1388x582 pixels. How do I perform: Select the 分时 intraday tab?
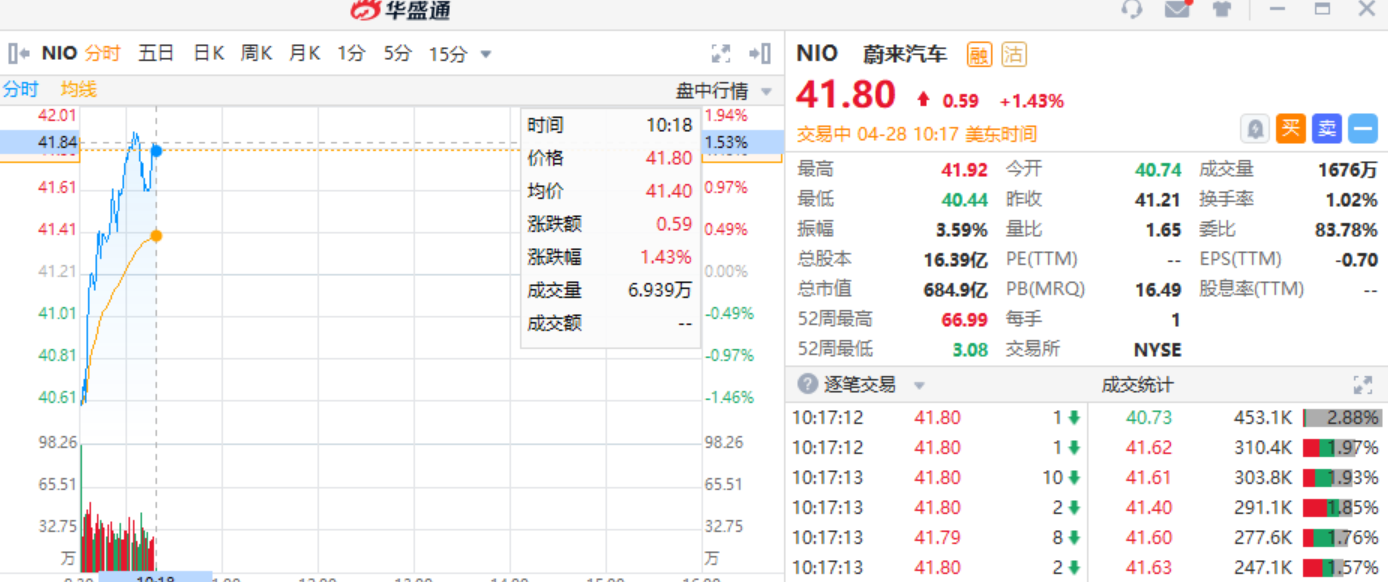pyautogui.click(x=102, y=53)
